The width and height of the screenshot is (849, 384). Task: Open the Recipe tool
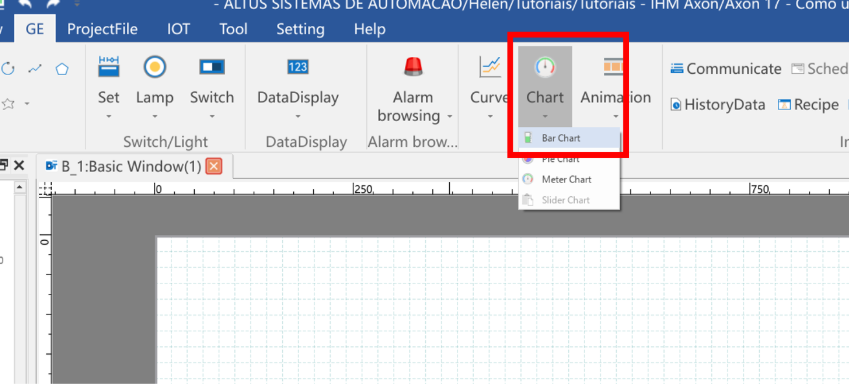click(x=808, y=105)
